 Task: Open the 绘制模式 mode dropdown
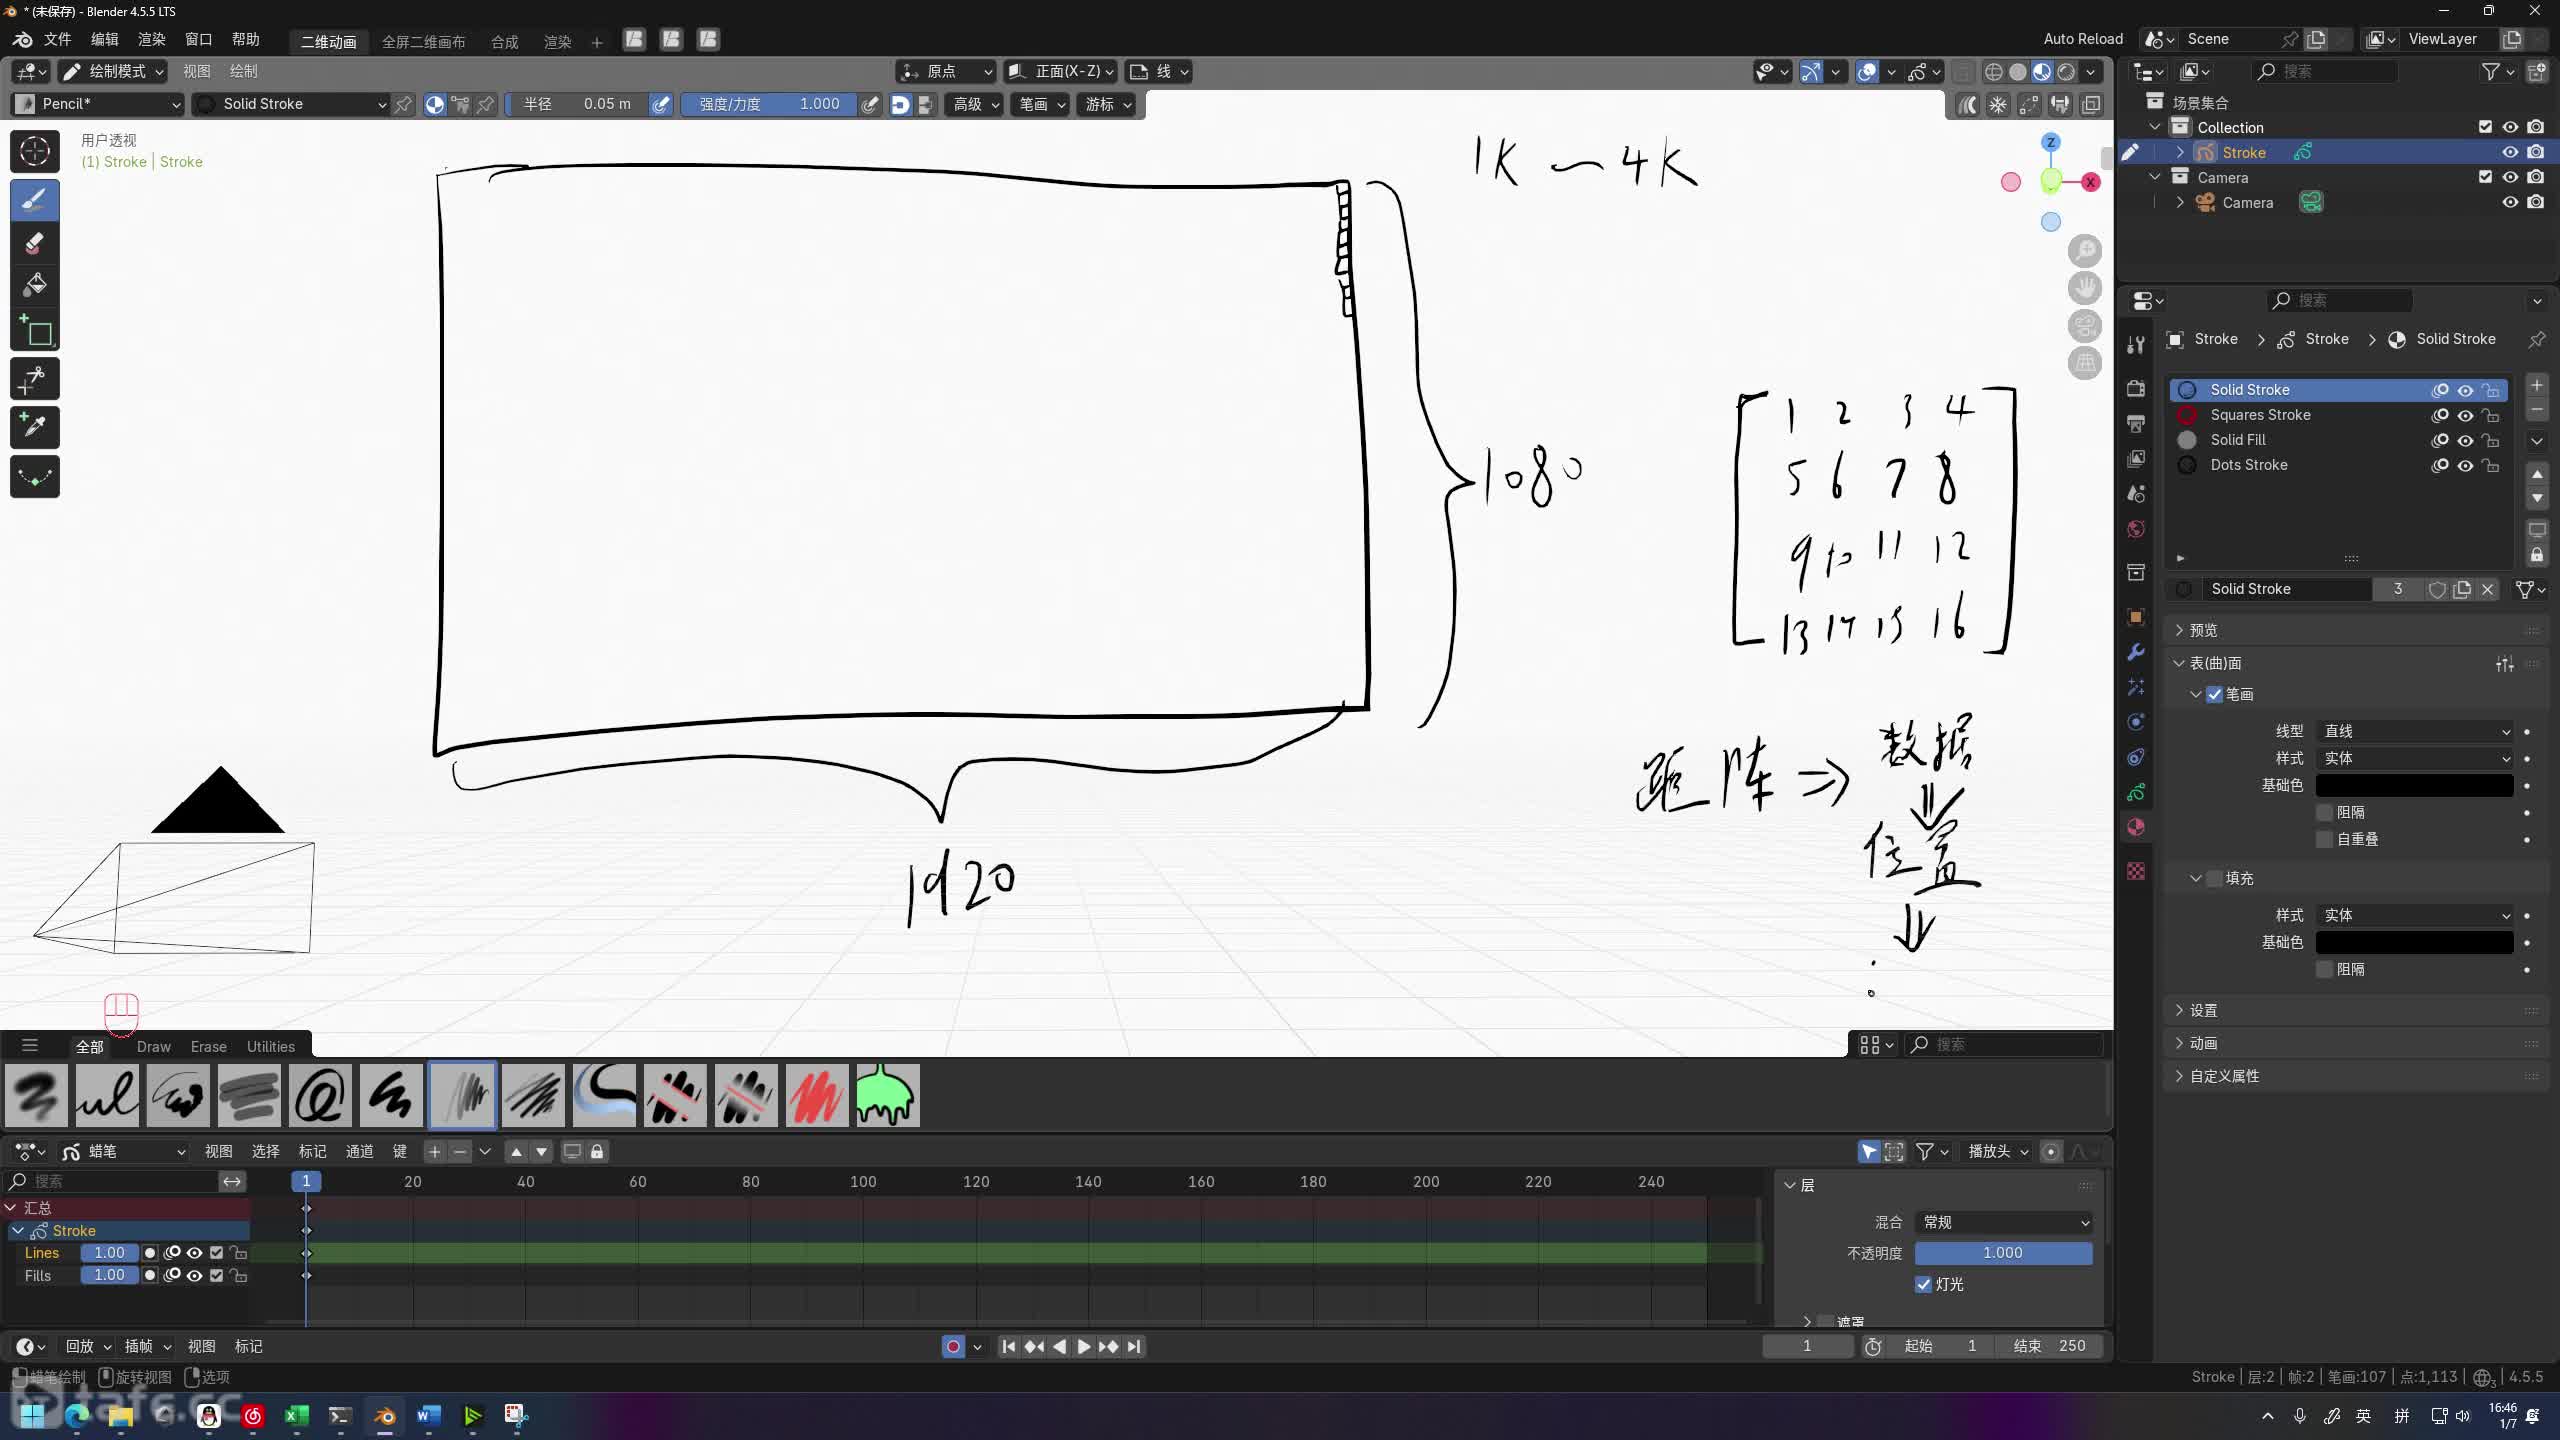pos(112,71)
